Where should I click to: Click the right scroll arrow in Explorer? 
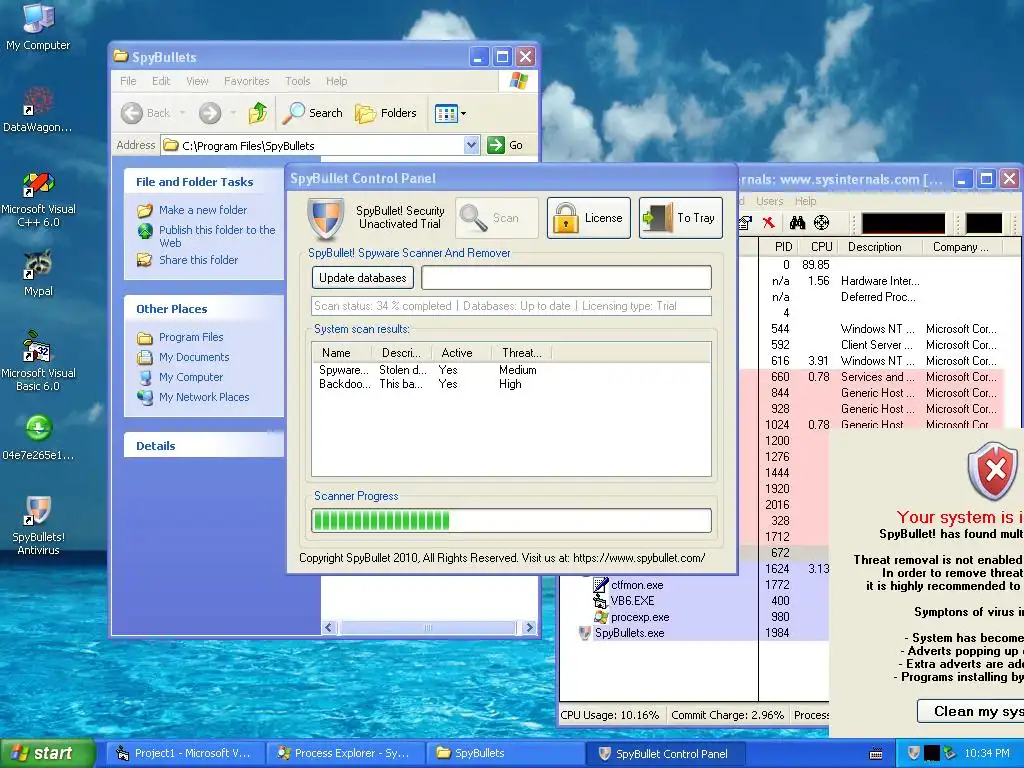coord(529,628)
